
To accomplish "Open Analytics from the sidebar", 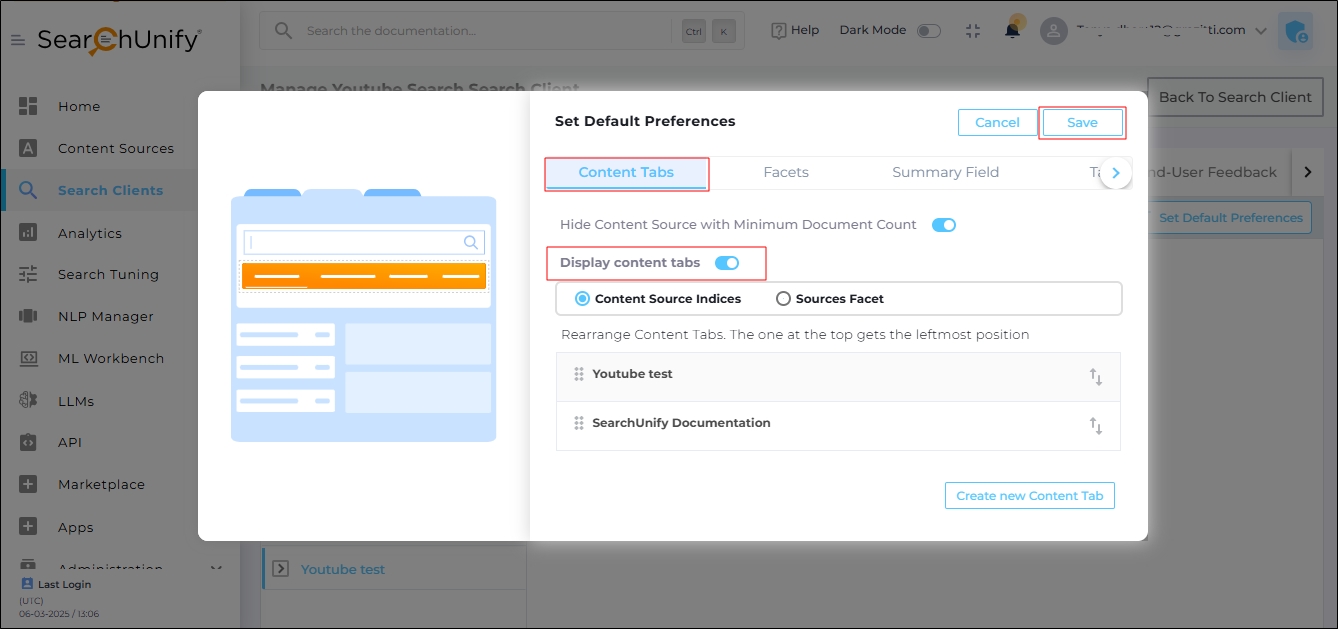I will [89, 233].
